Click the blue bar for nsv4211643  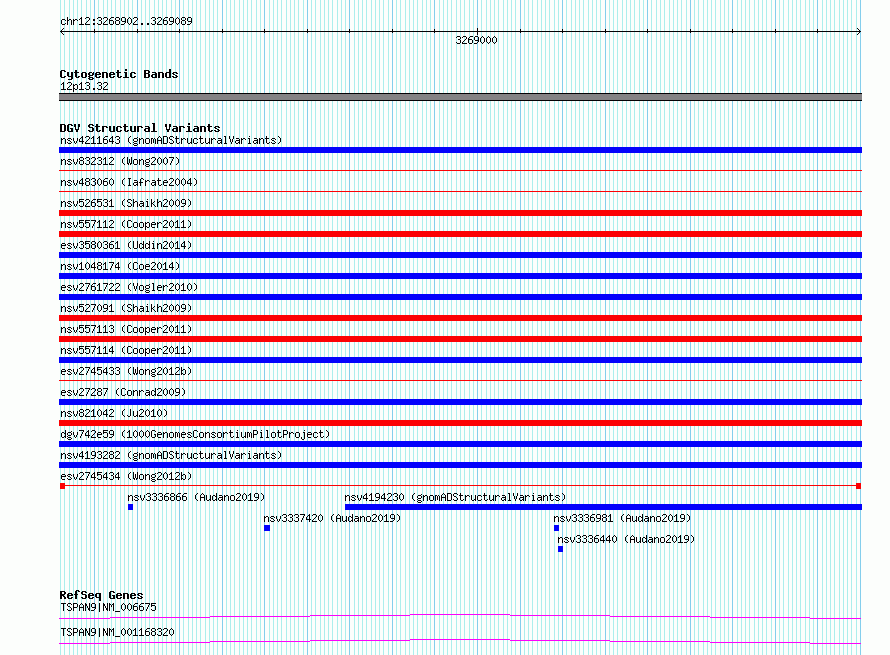[460, 150]
